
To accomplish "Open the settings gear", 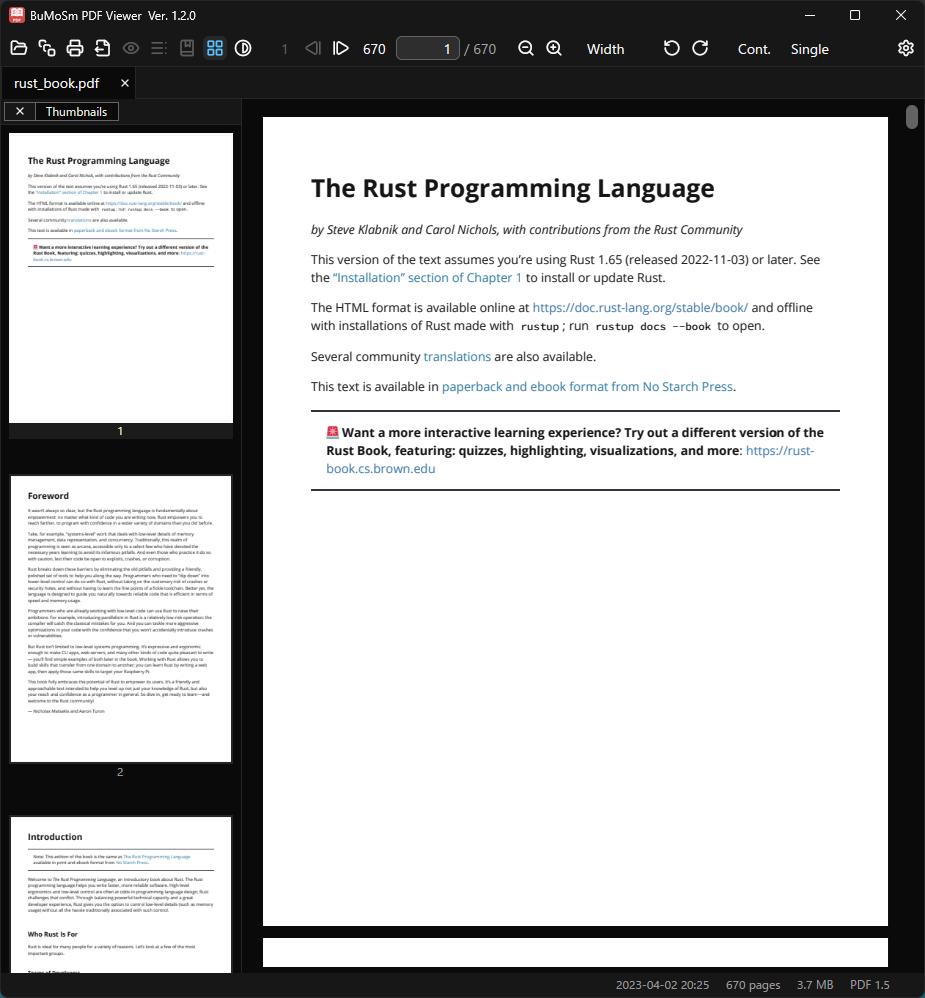I will 906,48.
